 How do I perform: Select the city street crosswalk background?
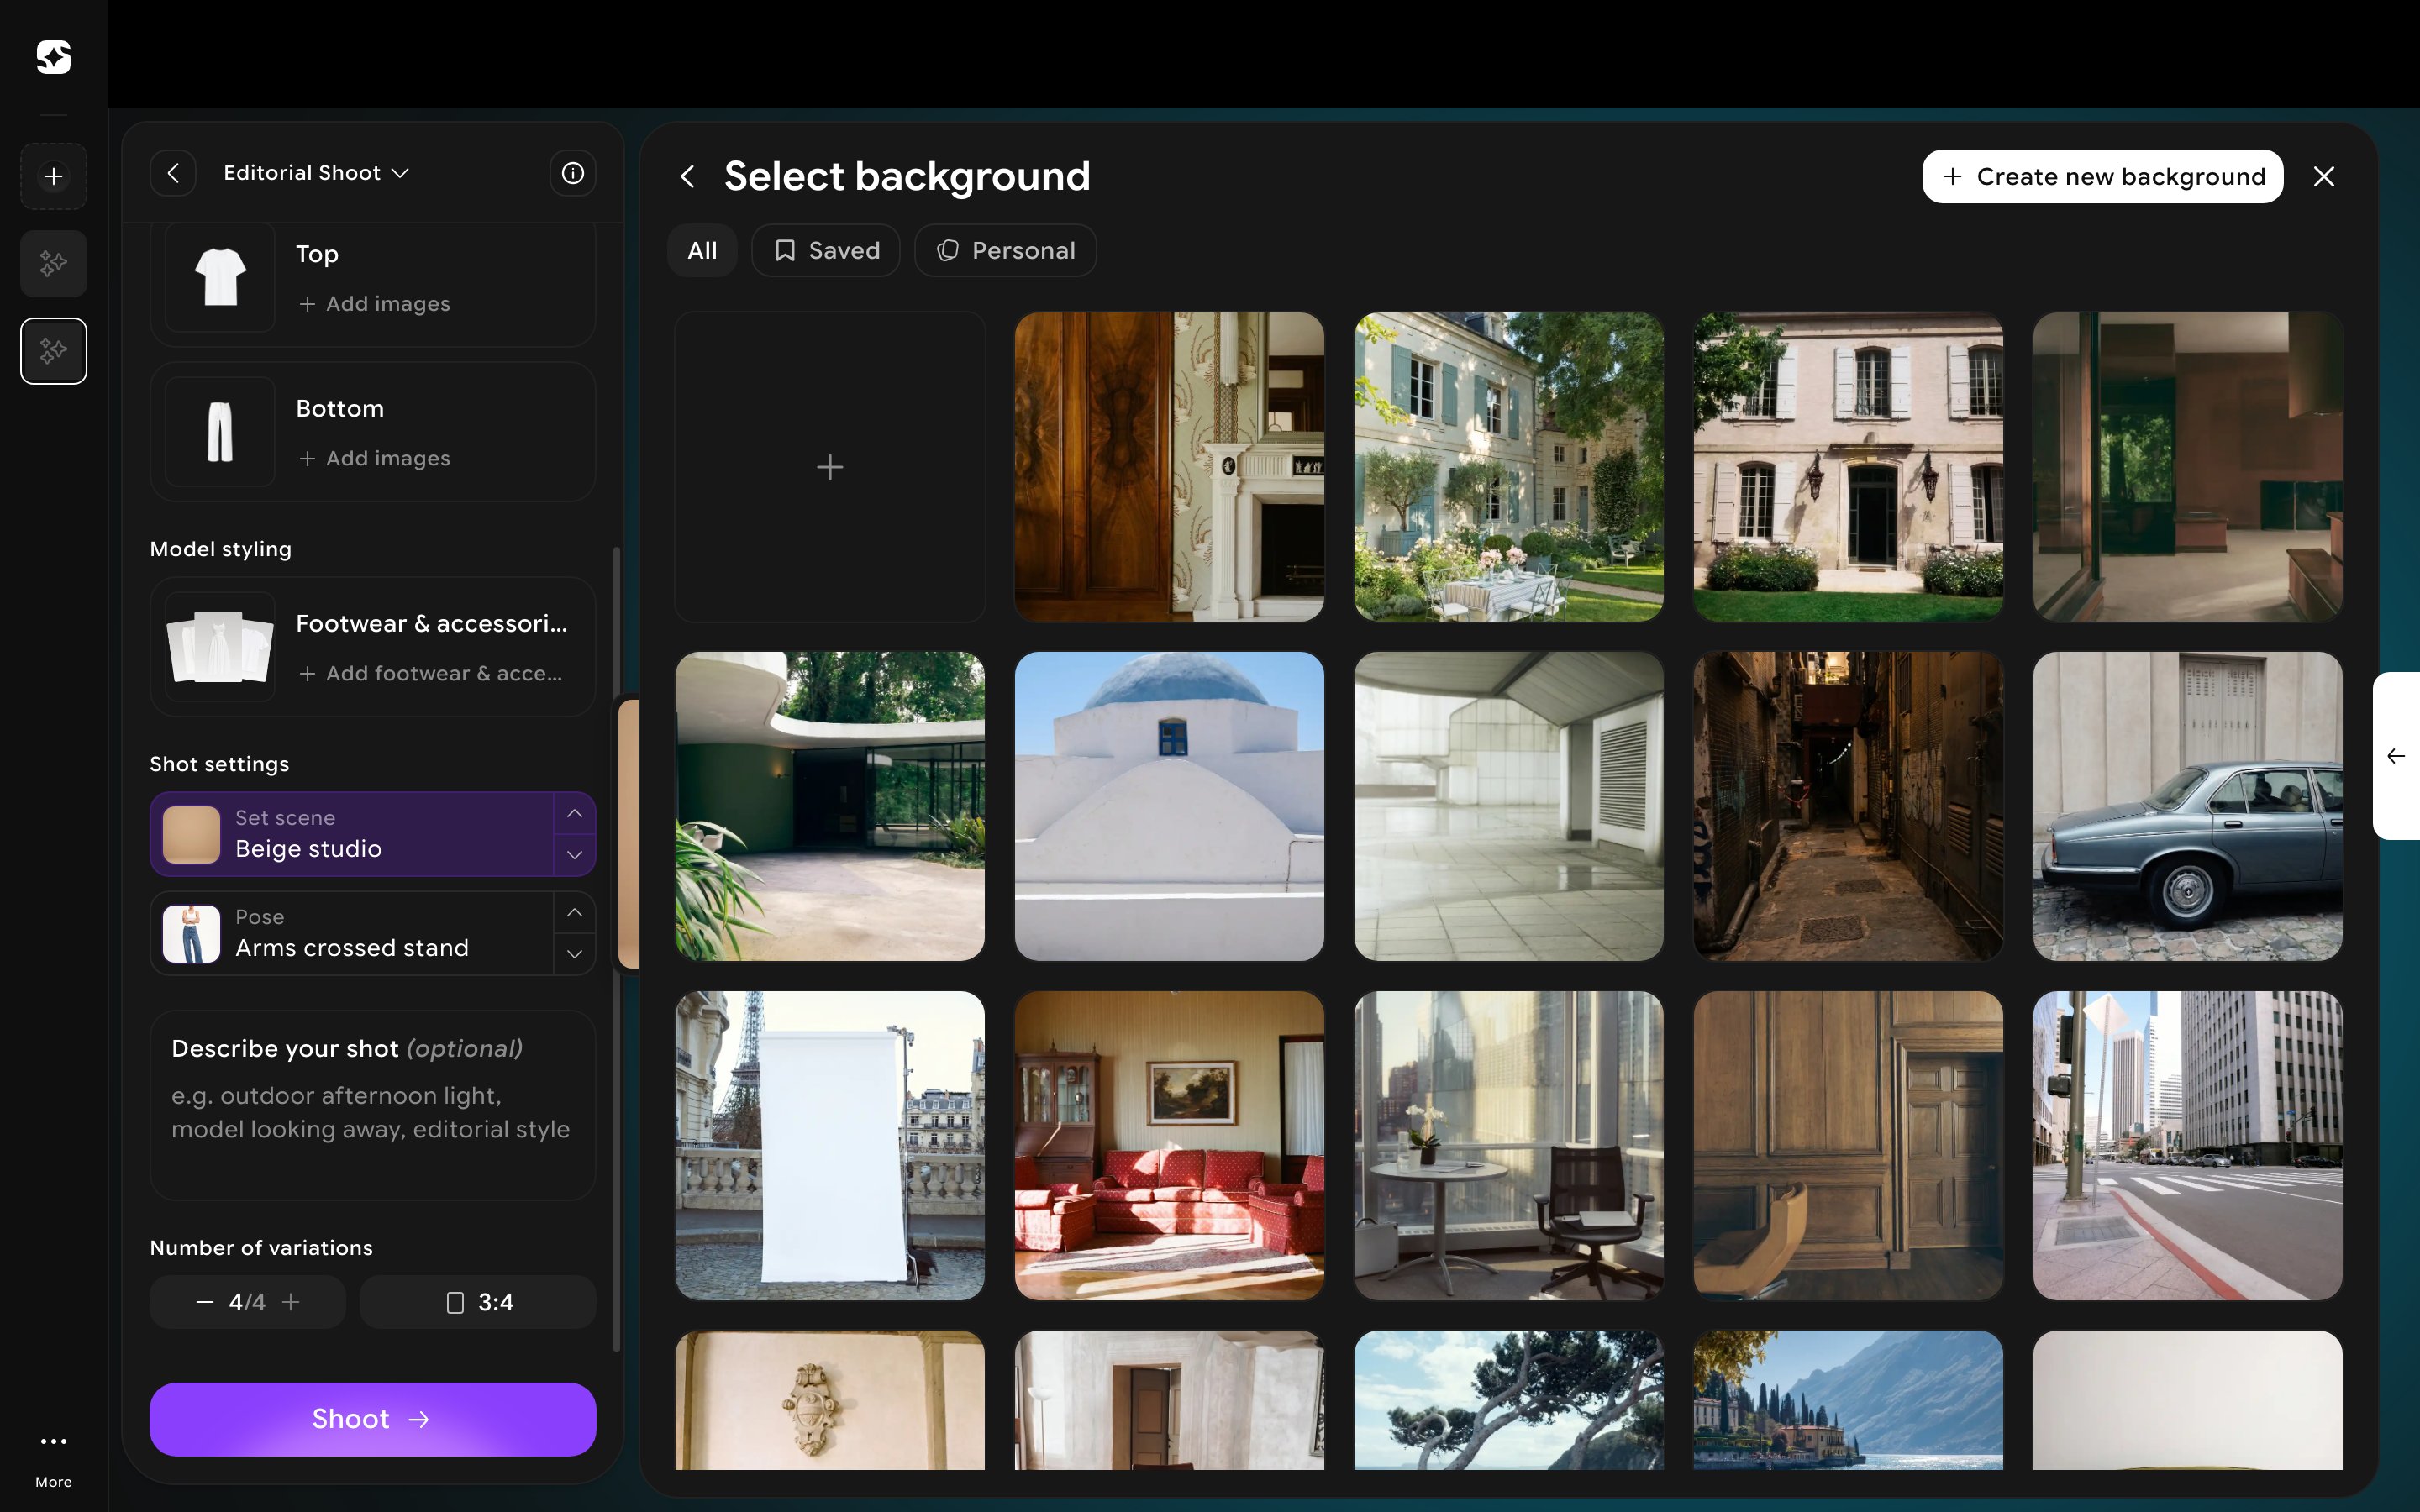point(2188,1146)
